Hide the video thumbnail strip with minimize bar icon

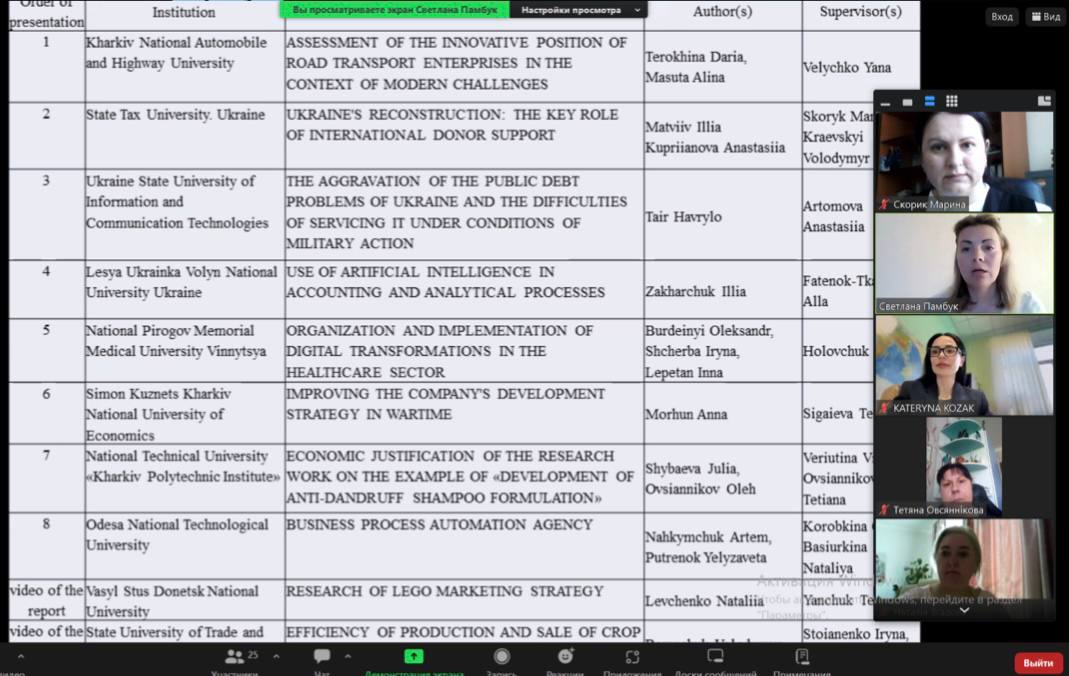pyautogui.click(x=885, y=102)
